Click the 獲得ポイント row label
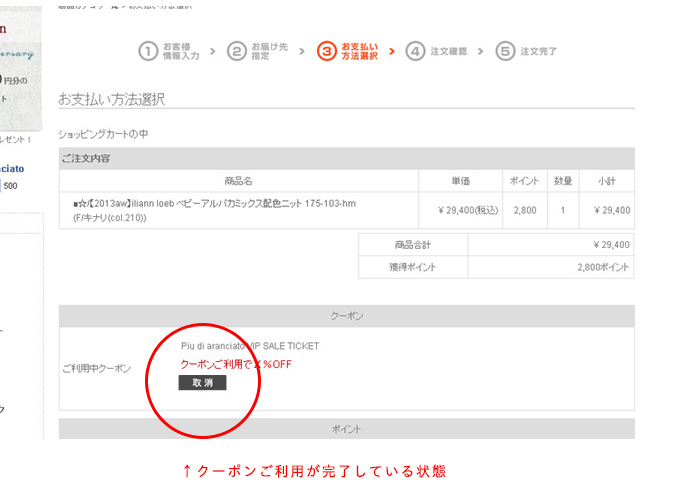The image size is (685, 502). point(413,267)
